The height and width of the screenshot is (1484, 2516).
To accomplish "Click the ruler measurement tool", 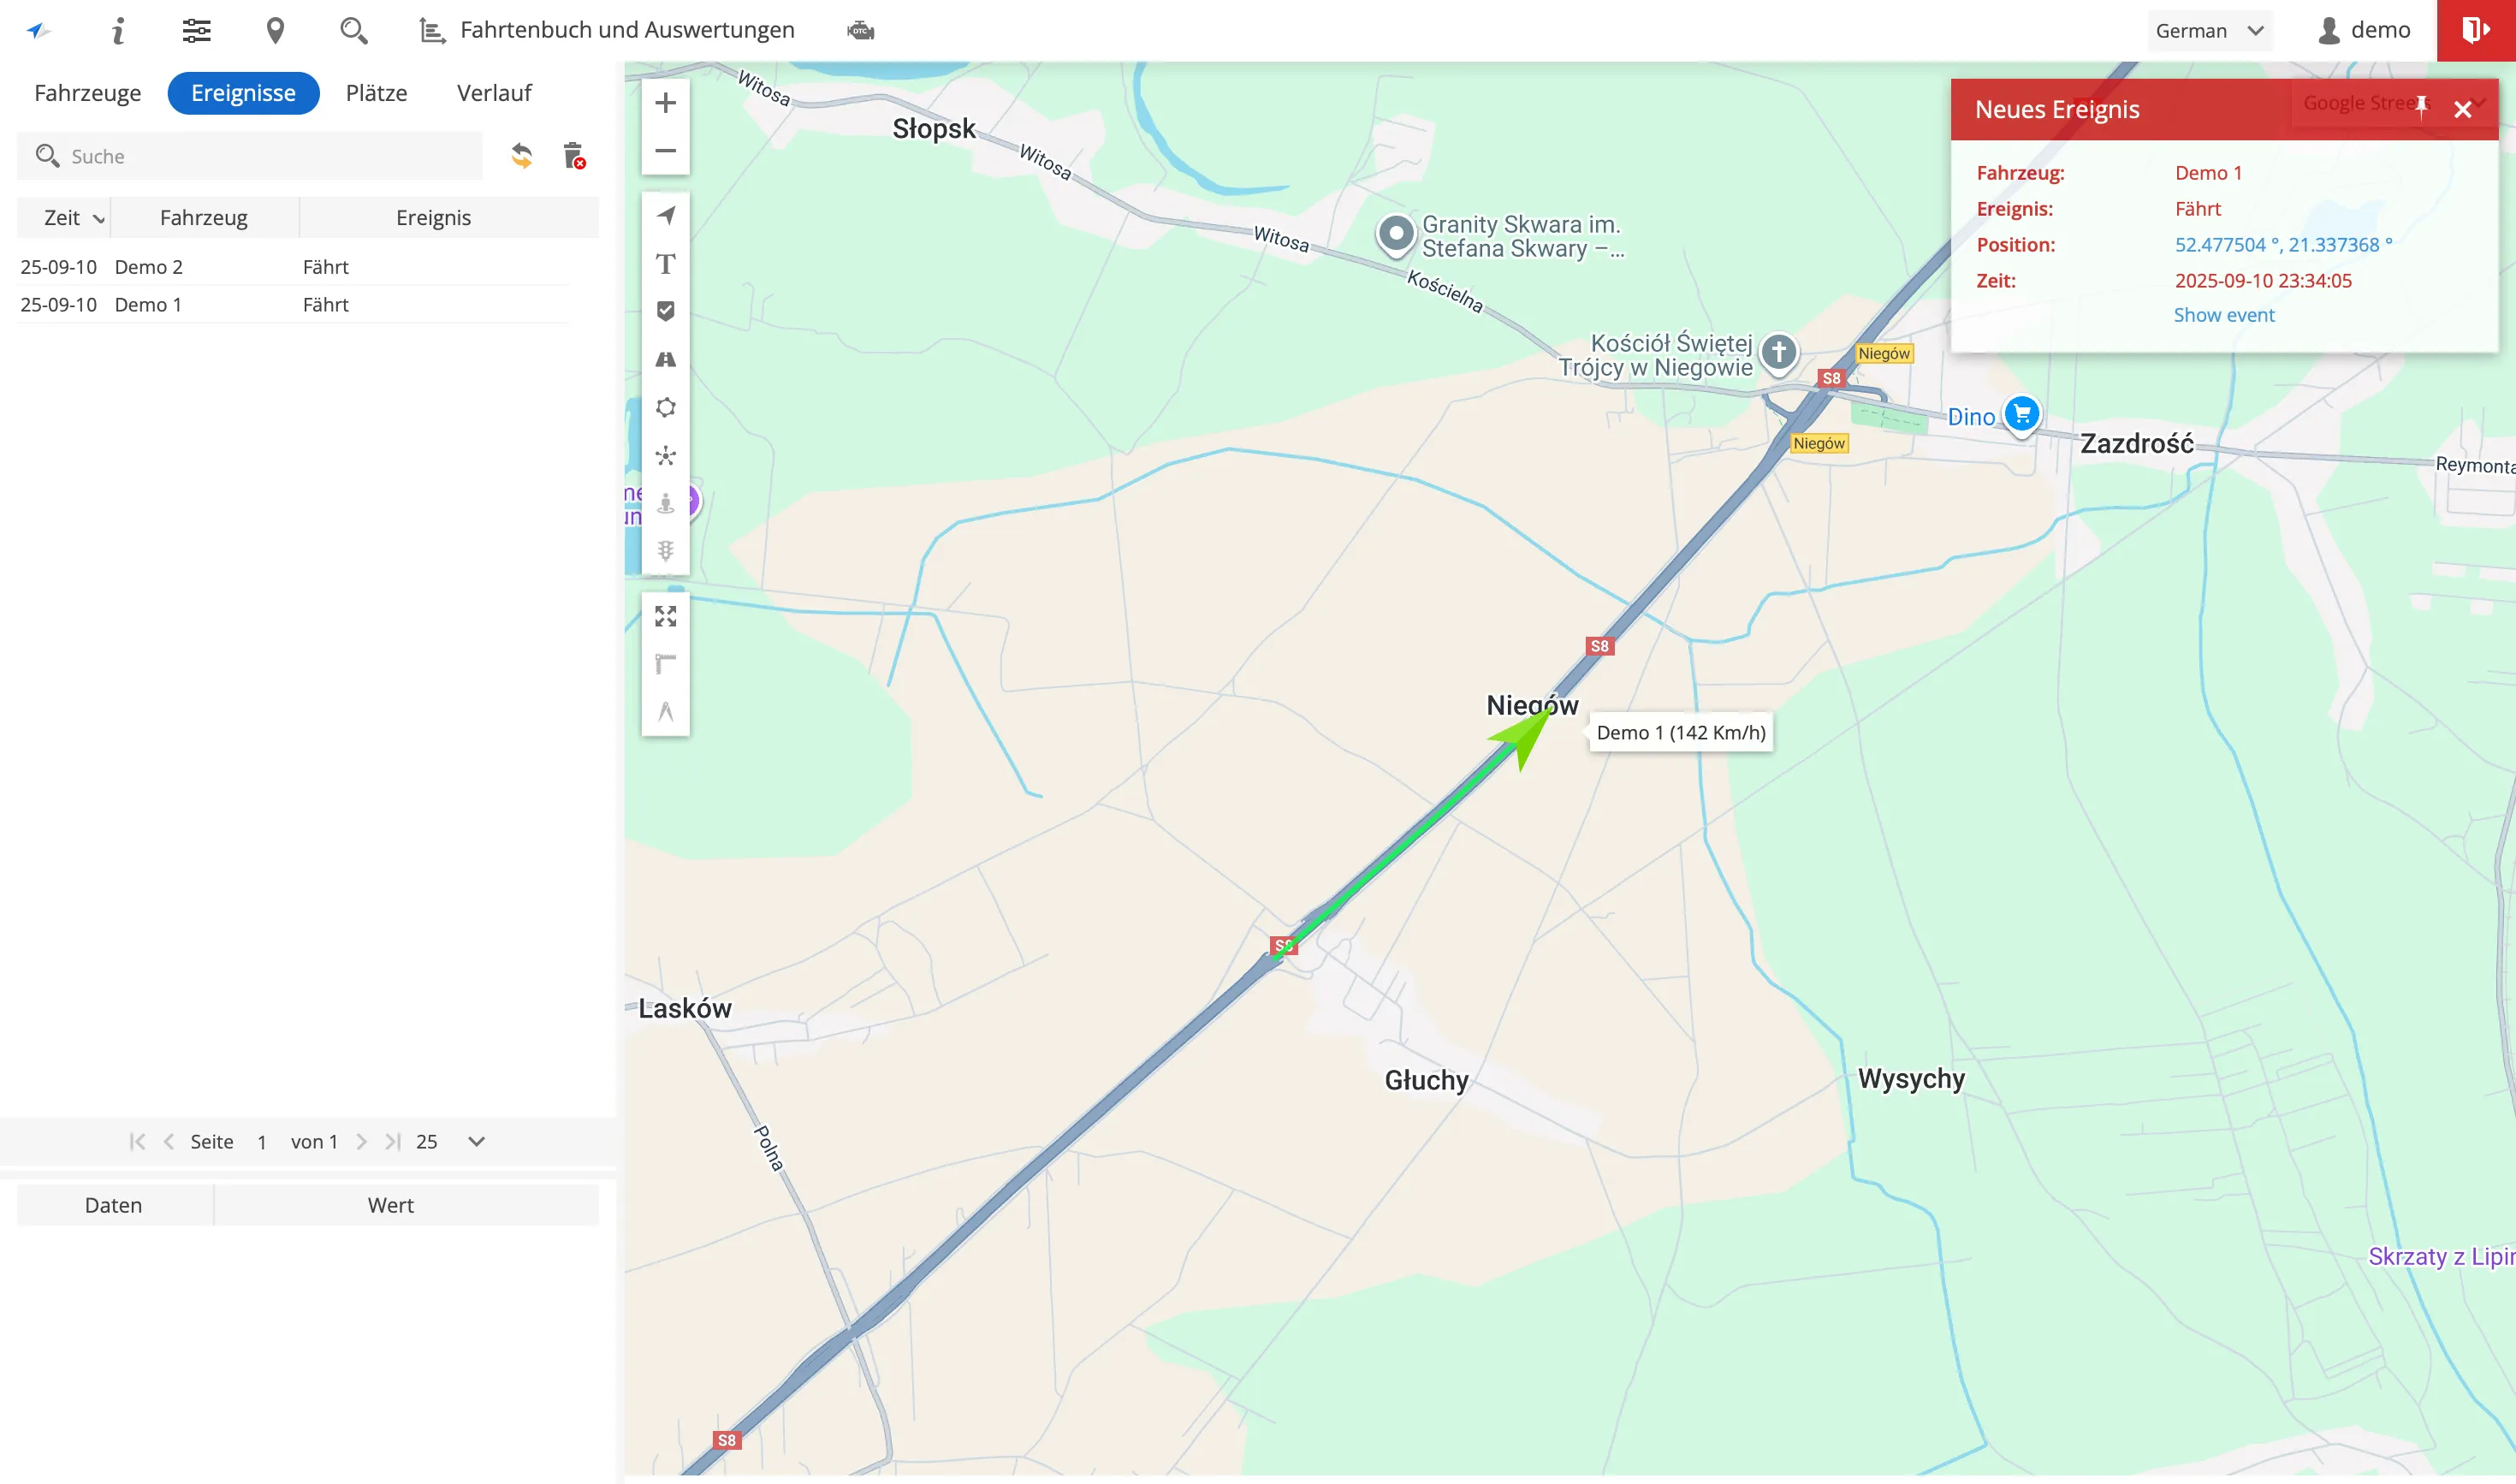I will pyautogui.click(x=665, y=664).
